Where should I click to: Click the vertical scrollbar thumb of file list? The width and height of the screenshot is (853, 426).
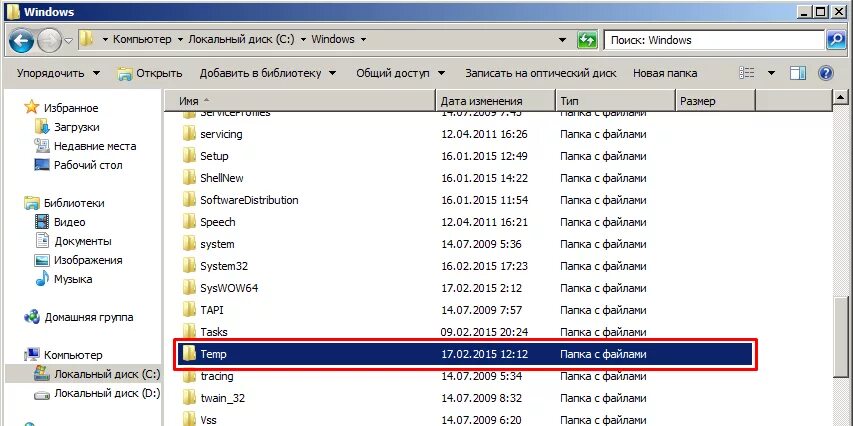841,335
